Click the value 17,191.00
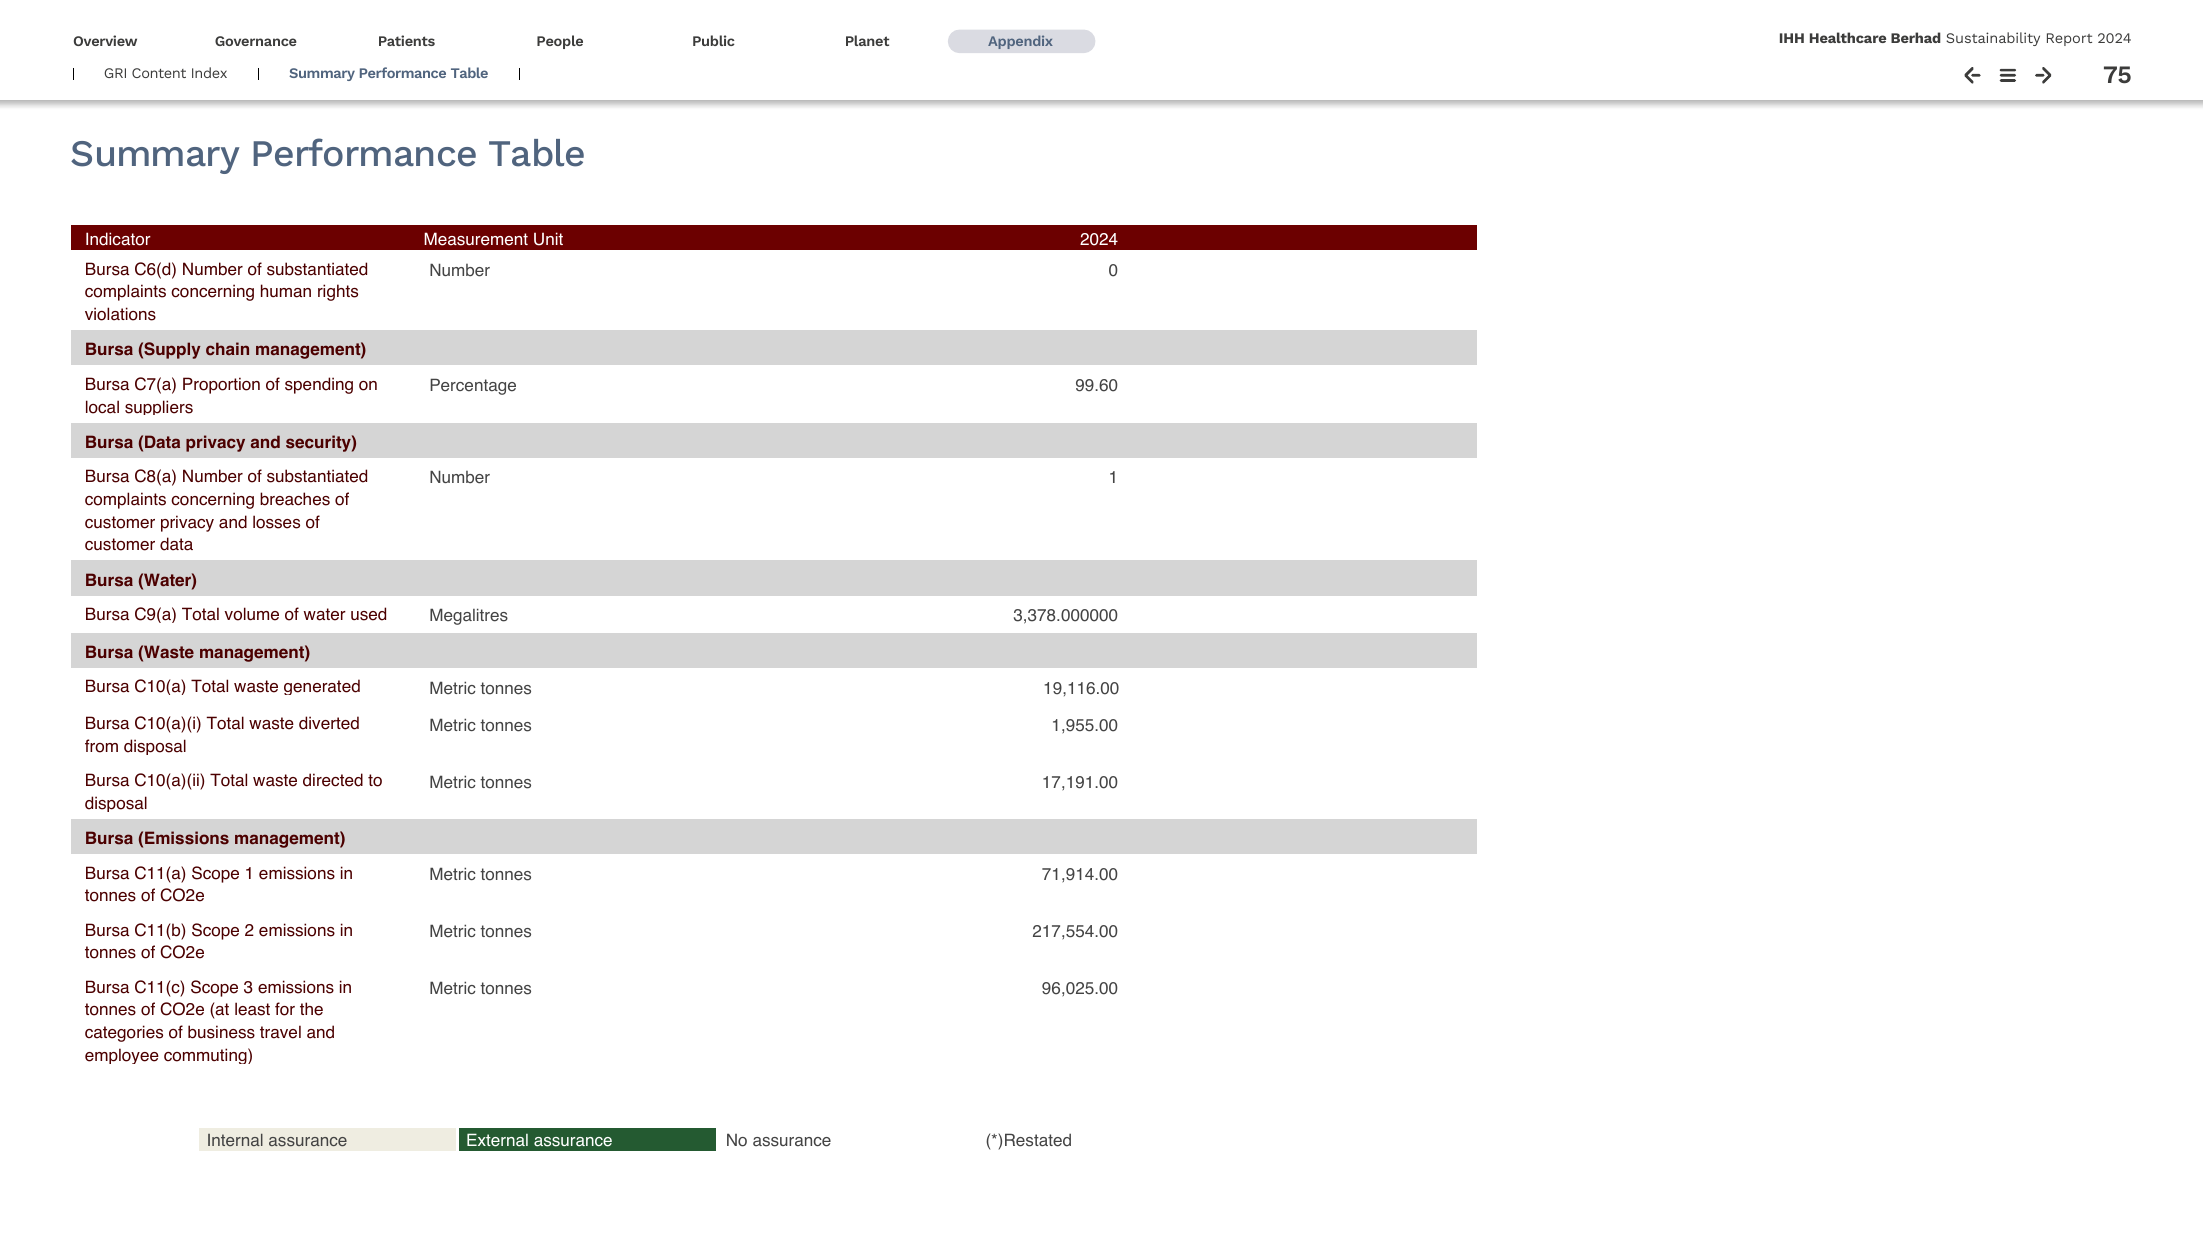Viewport: 2203px width, 1241px height. click(1080, 782)
